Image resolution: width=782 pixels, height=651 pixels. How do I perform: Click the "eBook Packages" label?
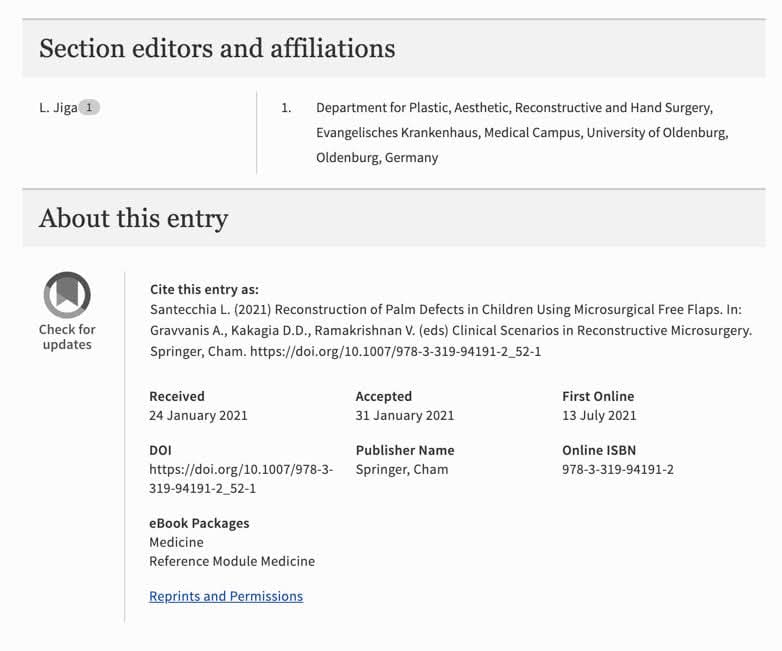point(199,523)
